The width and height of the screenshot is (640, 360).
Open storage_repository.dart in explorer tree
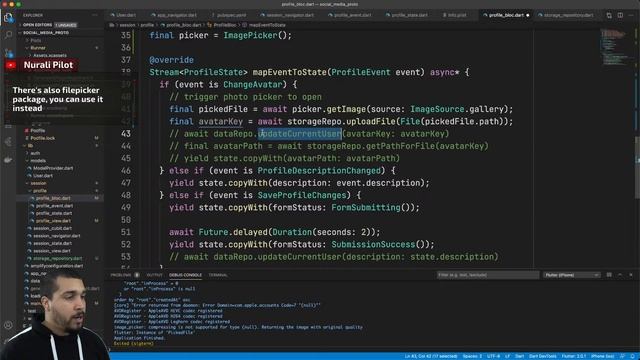click(x=57, y=258)
